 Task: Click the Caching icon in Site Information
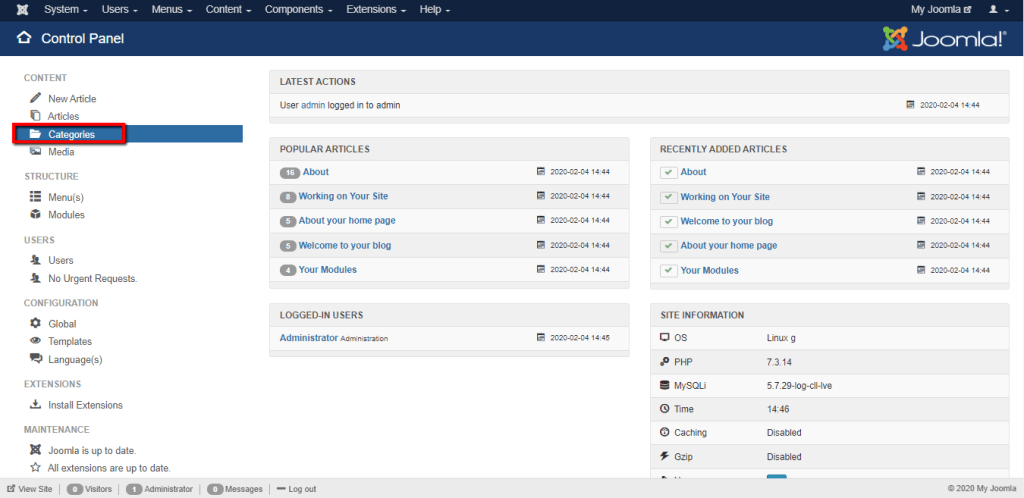(665, 432)
